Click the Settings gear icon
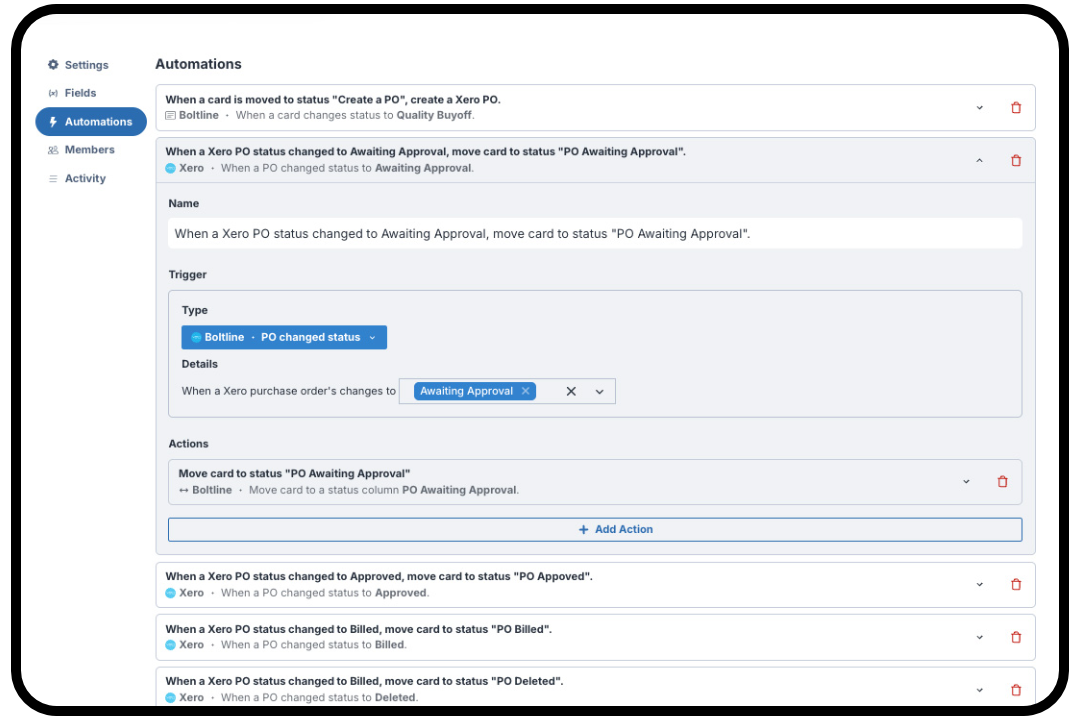This screenshot has width=1080, height=720. click(53, 65)
